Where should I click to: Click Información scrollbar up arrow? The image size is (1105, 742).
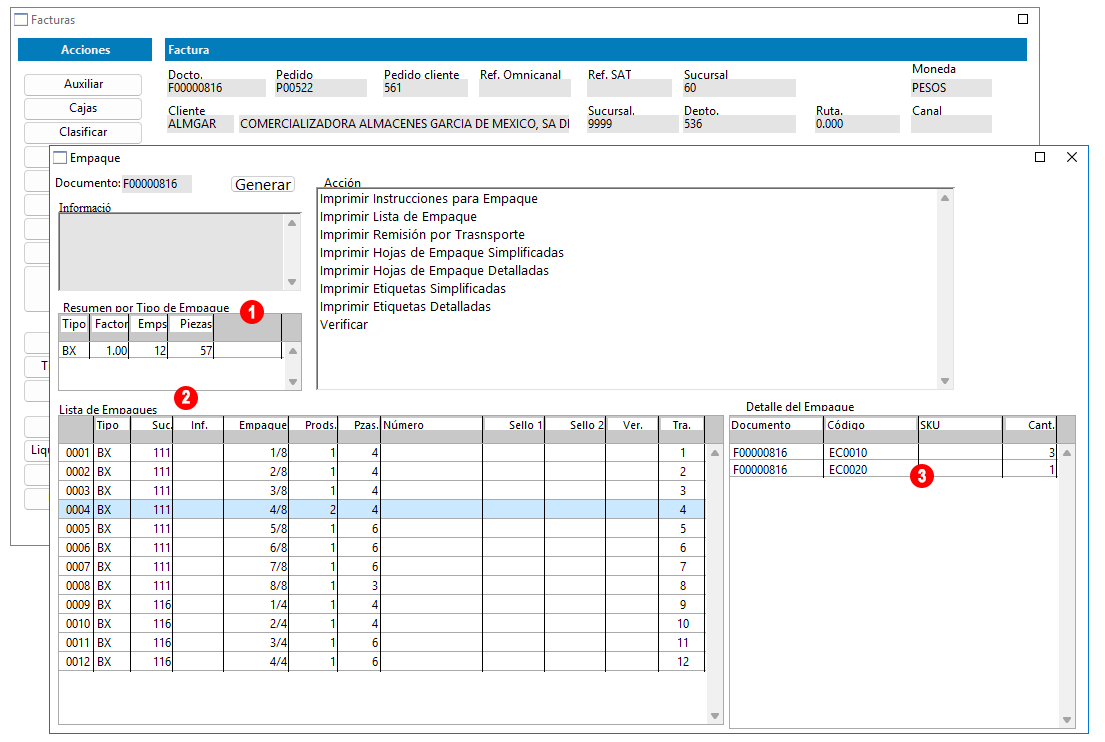pyautogui.click(x=292, y=223)
